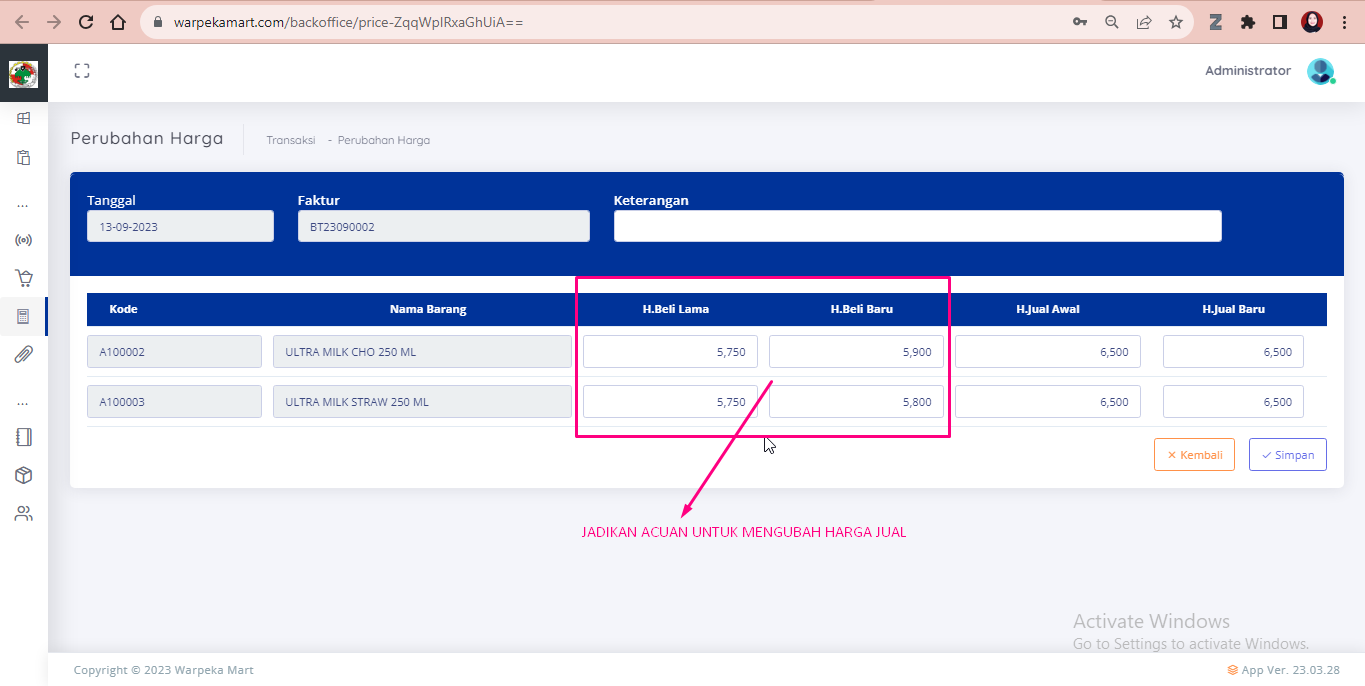Click the H.Jual Awal column header
The width and height of the screenshot is (1365, 686).
[1048, 309]
